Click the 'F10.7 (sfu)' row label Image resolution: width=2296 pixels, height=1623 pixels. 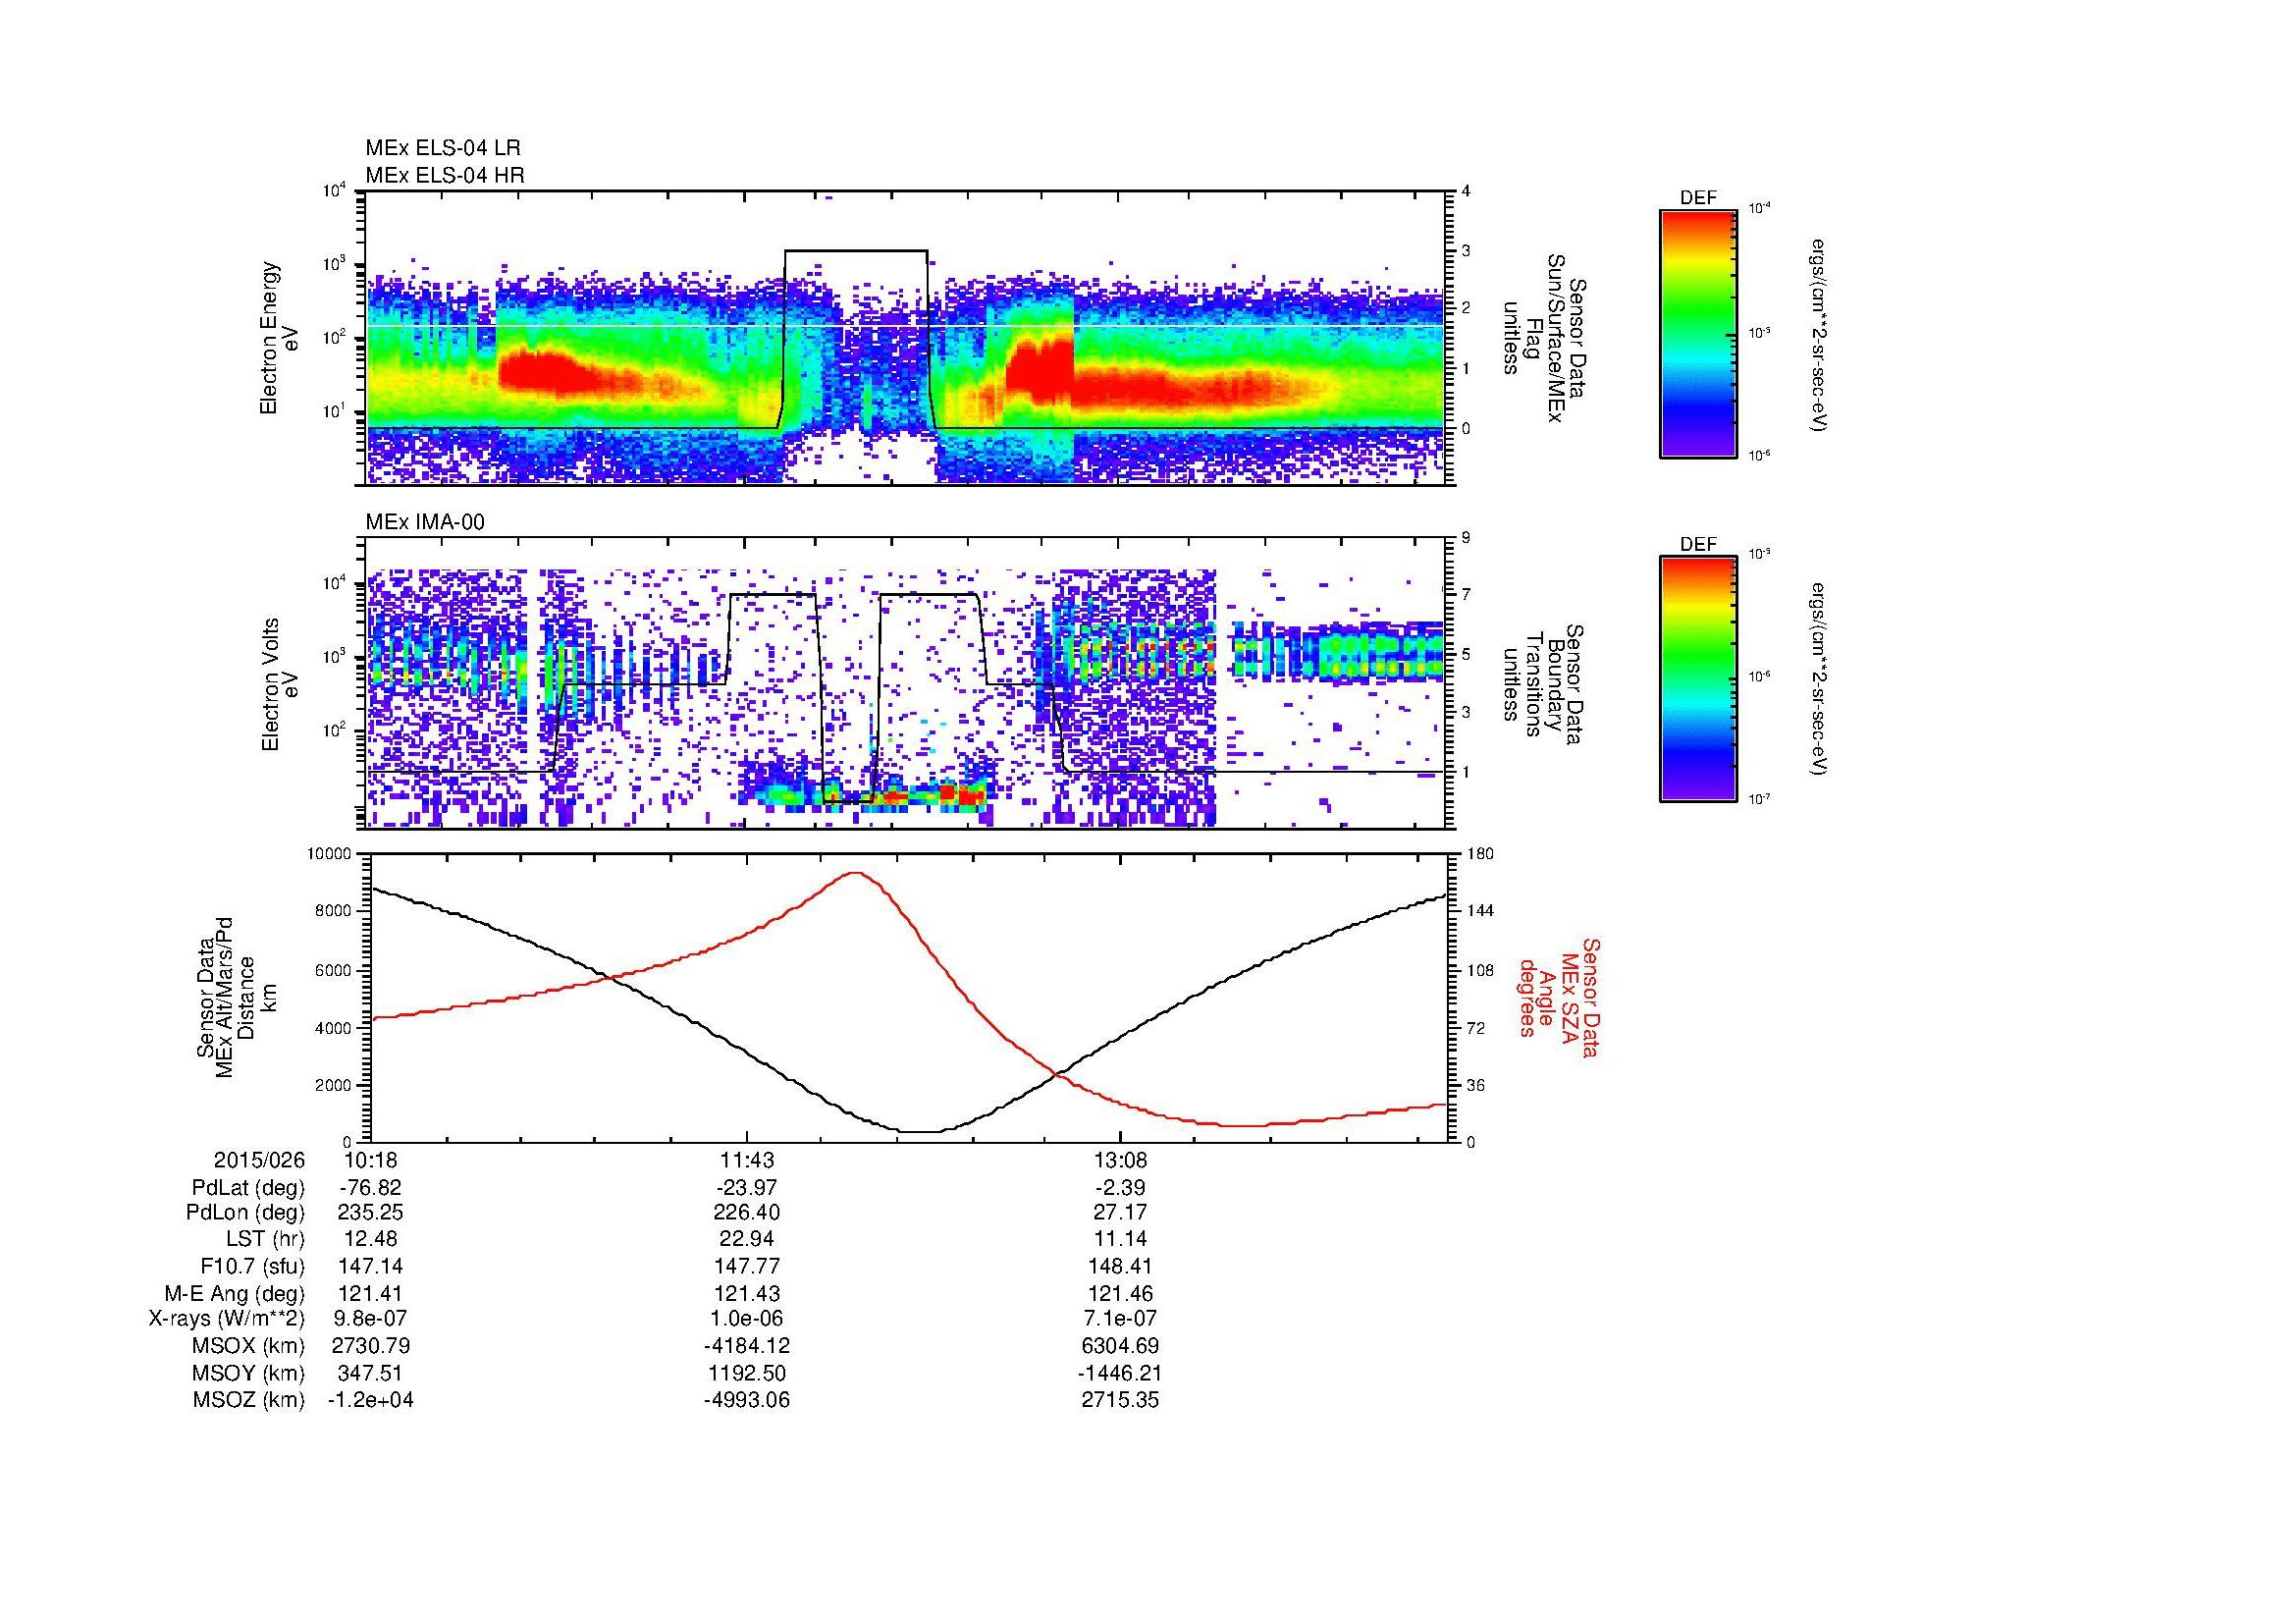click(x=253, y=1267)
